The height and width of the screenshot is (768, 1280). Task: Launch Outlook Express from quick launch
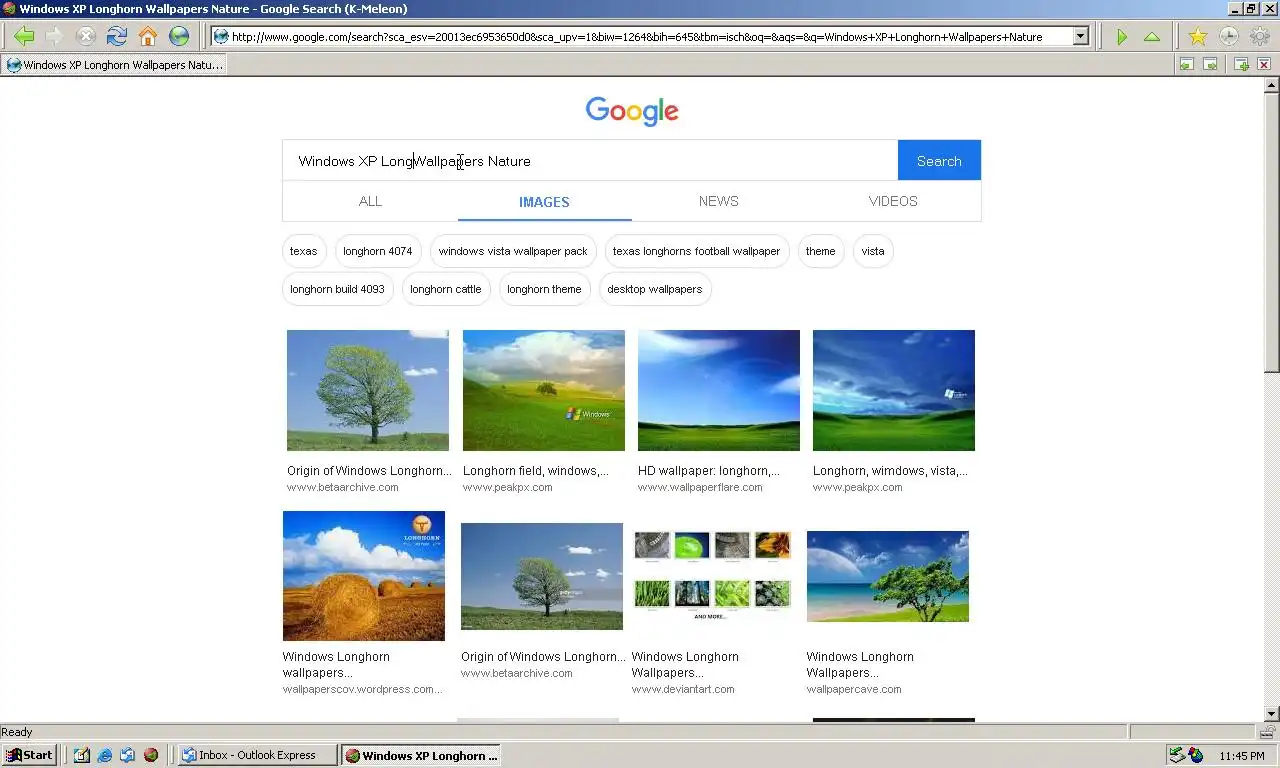tap(128, 755)
